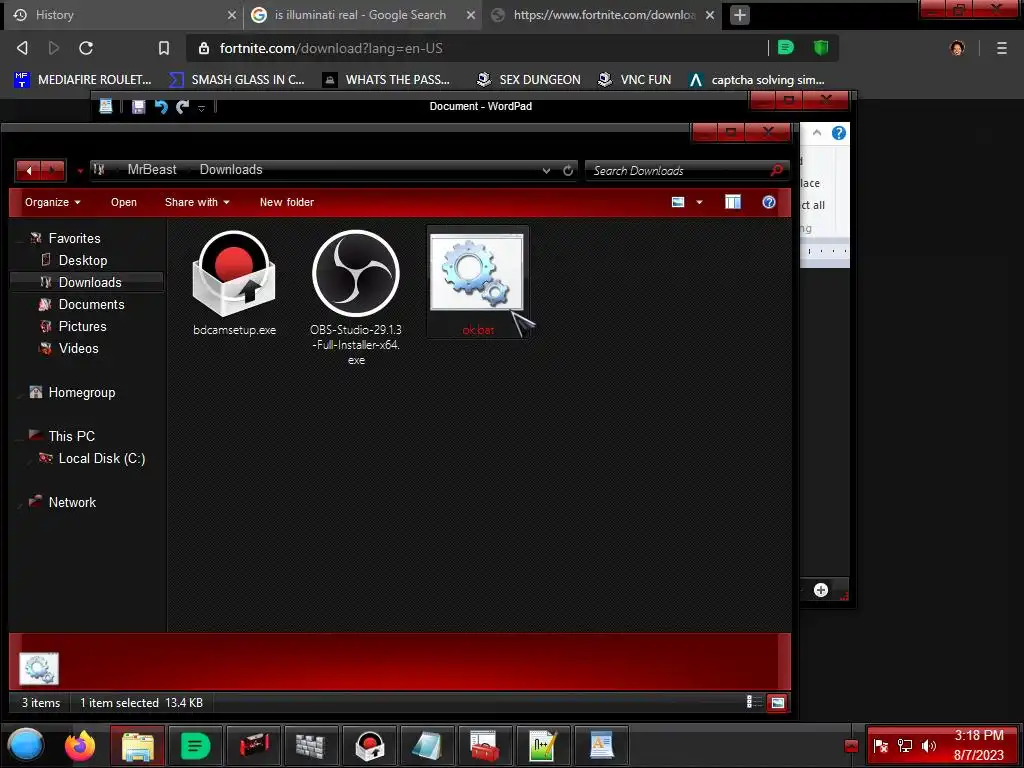Screen dimensions: 1024x768
Task: Open SMASH GLASS IN C... bookmark
Action: [x=237, y=80]
